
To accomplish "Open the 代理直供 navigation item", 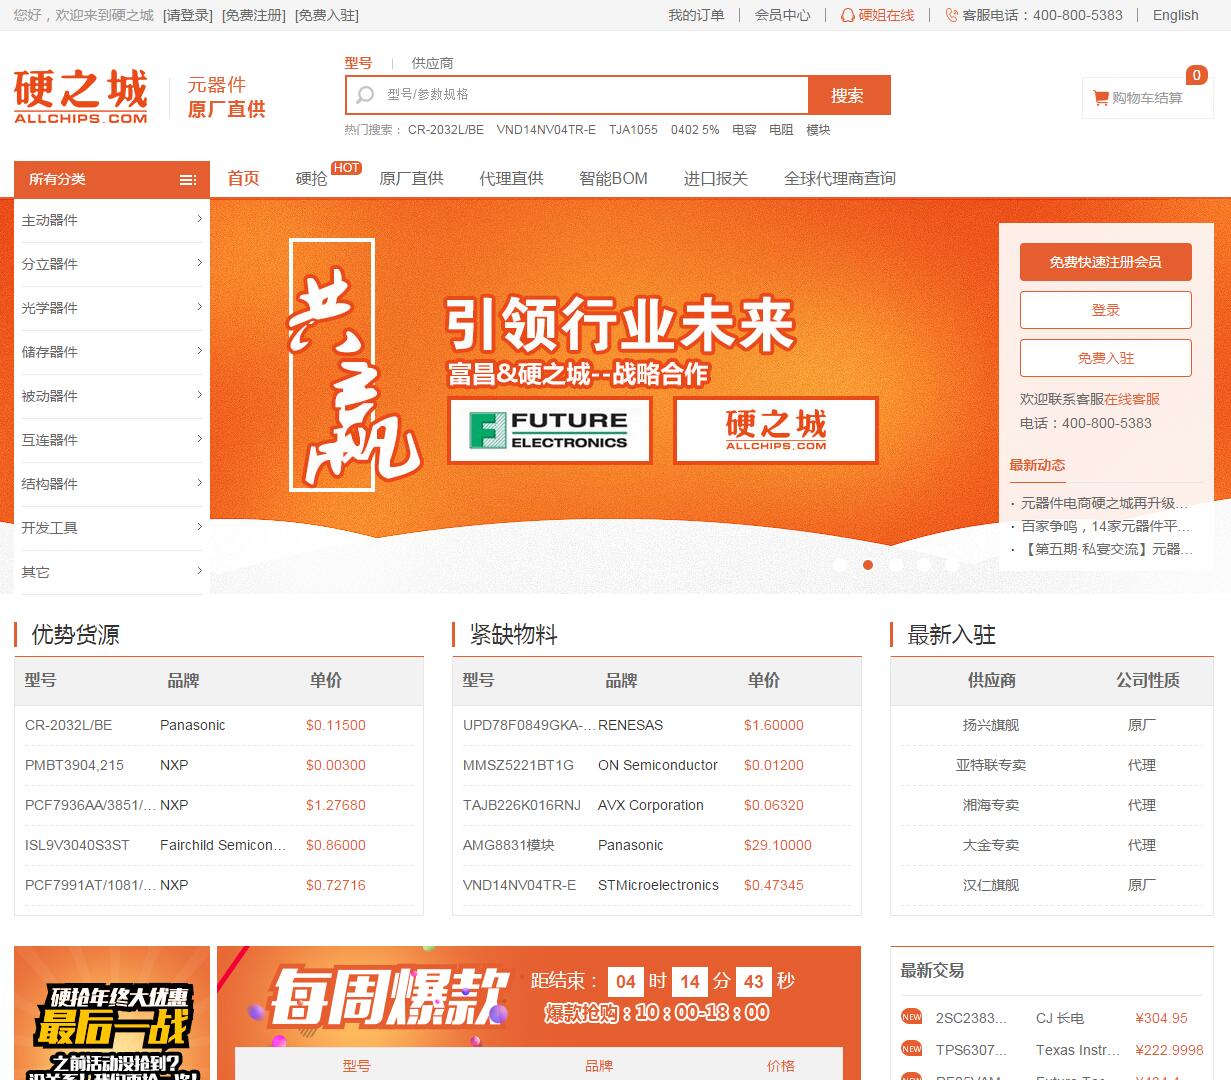I will click(x=511, y=179).
